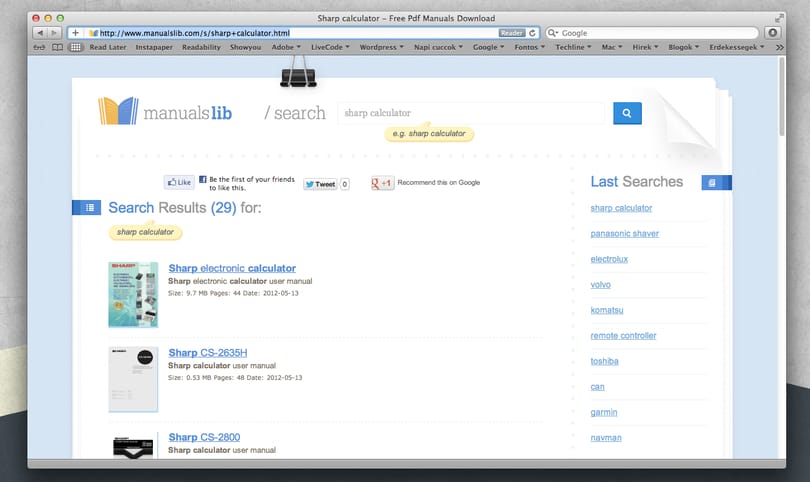Click the Sharp electronic calculator thumbnail
Viewport: 810px width, 482px height.
(x=133, y=294)
